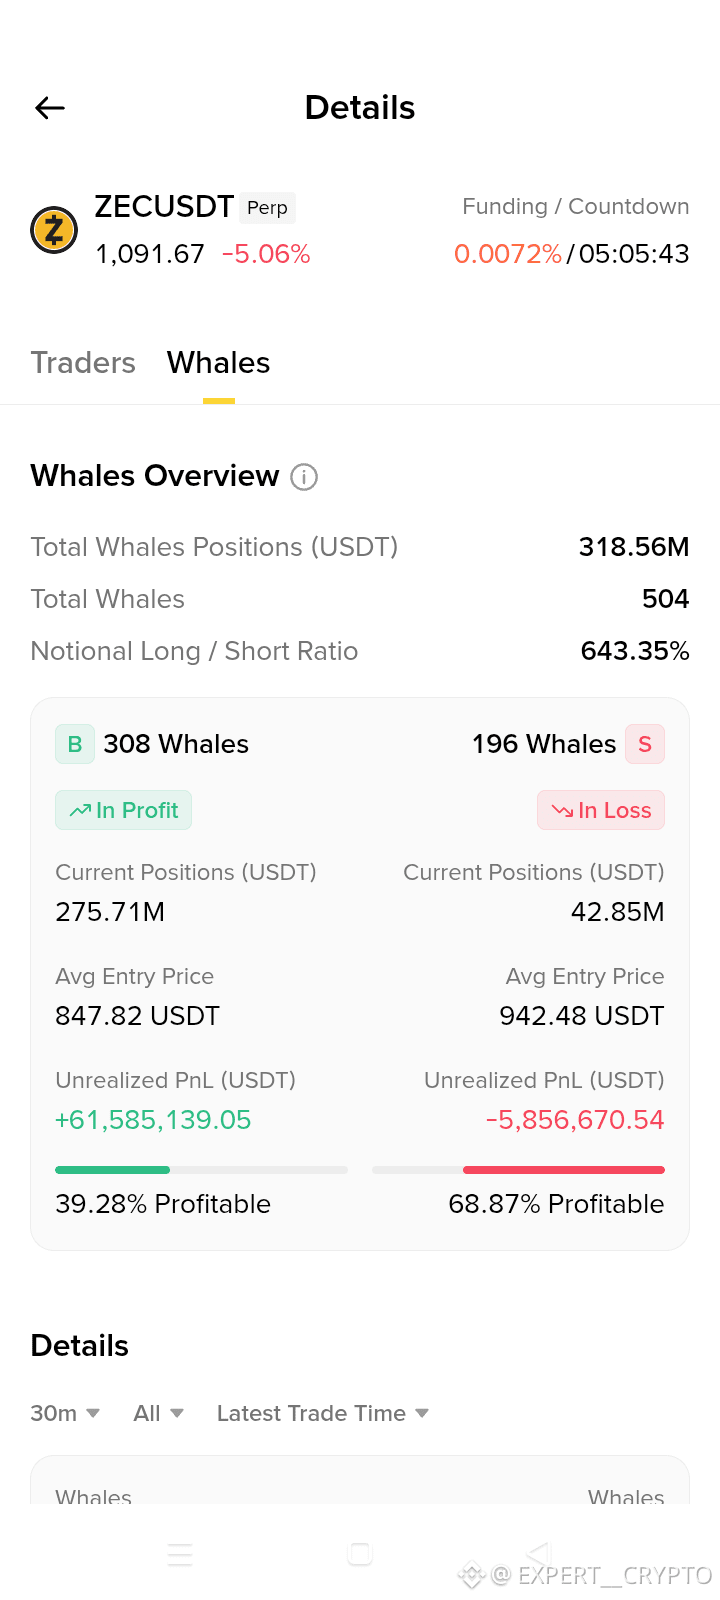Image resolution: width=720 pixels, height=1600 pixels.
Task: Tap the Android home square button
Action: pos(360,1554)
